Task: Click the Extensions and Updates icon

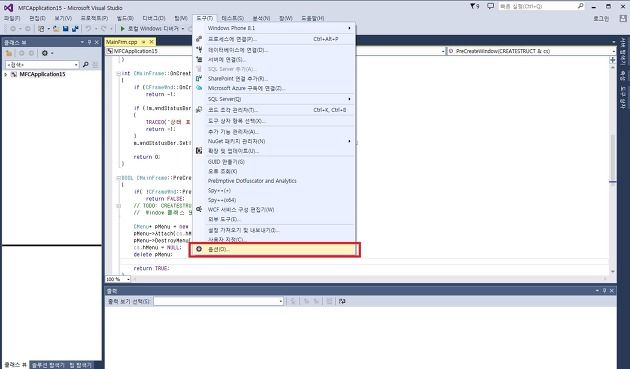Action: click(x=199, y=151)
